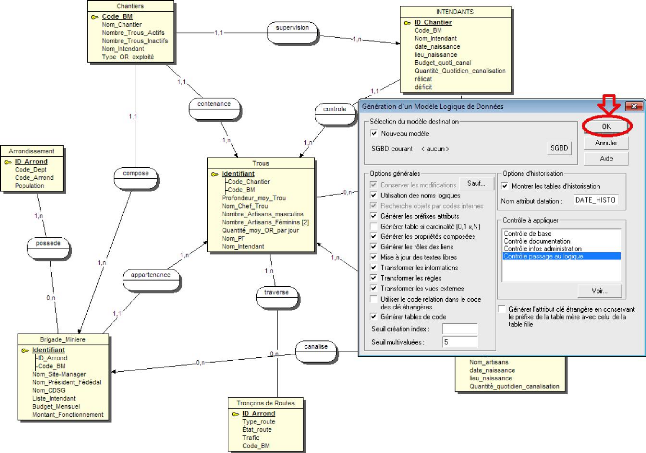Enable Générer table si cardinalité option

[x=375, y=225]
